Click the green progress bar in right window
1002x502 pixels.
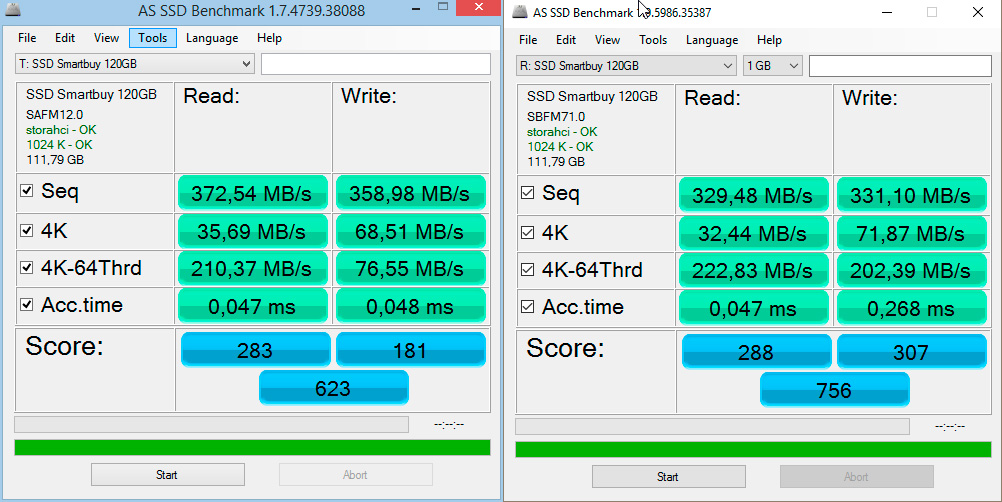[753, 449]
